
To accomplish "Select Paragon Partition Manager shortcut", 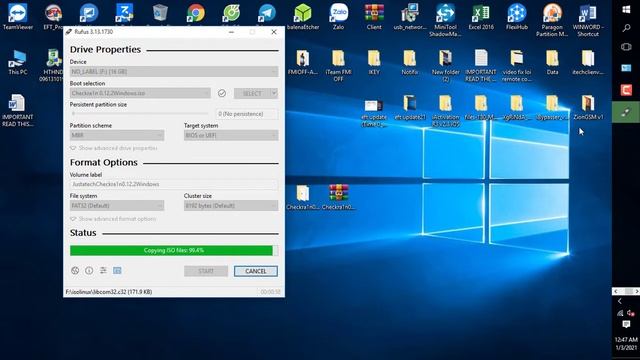I will (x=552, y=20).
